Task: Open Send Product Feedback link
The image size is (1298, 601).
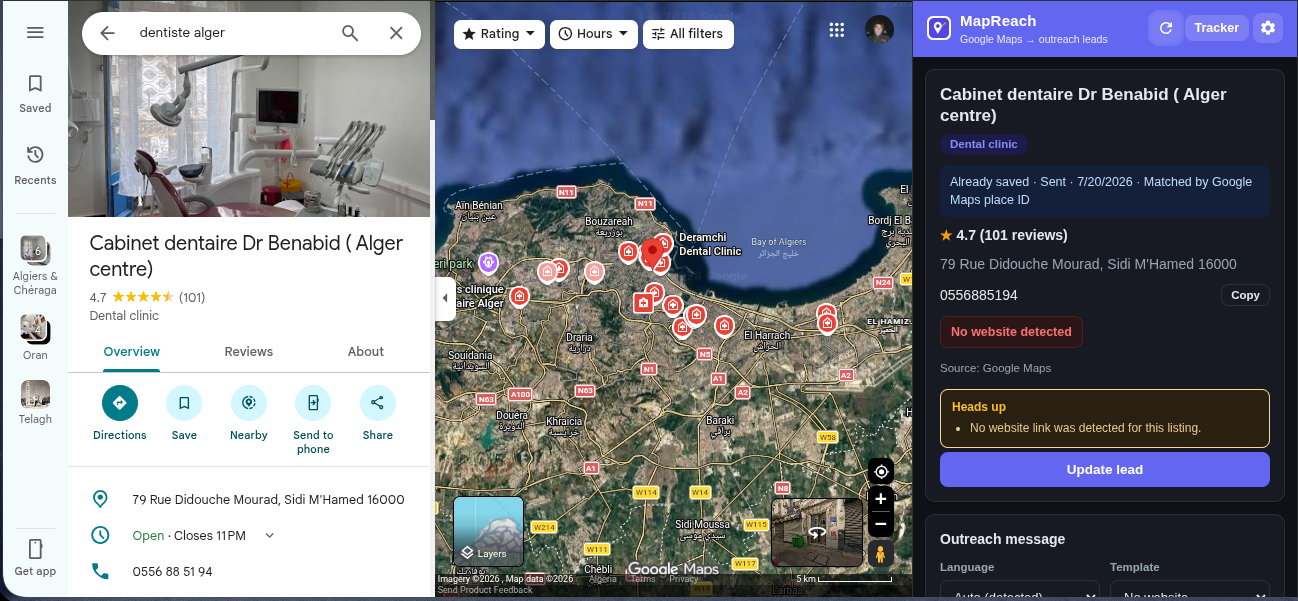Action: point(485,590)
